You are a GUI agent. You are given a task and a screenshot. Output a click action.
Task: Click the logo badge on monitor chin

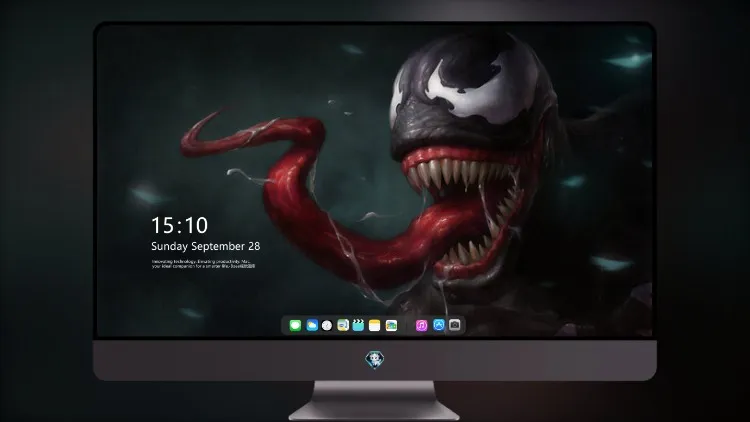pyautogui.click(x=375, y=360)
